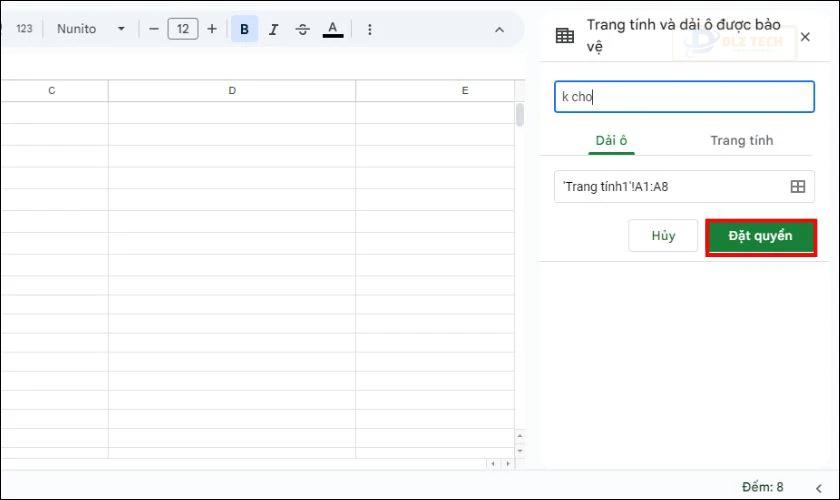Collapse the toolbar with up chevron
Viewport: 840px width, 500px height.
pos(499,30)
